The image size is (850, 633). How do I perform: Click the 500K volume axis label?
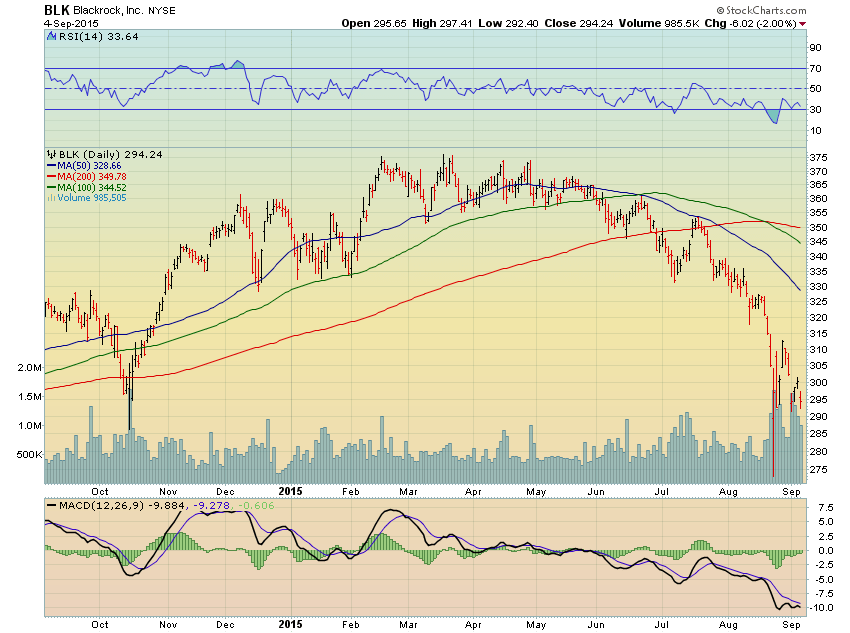coord(29,455)
